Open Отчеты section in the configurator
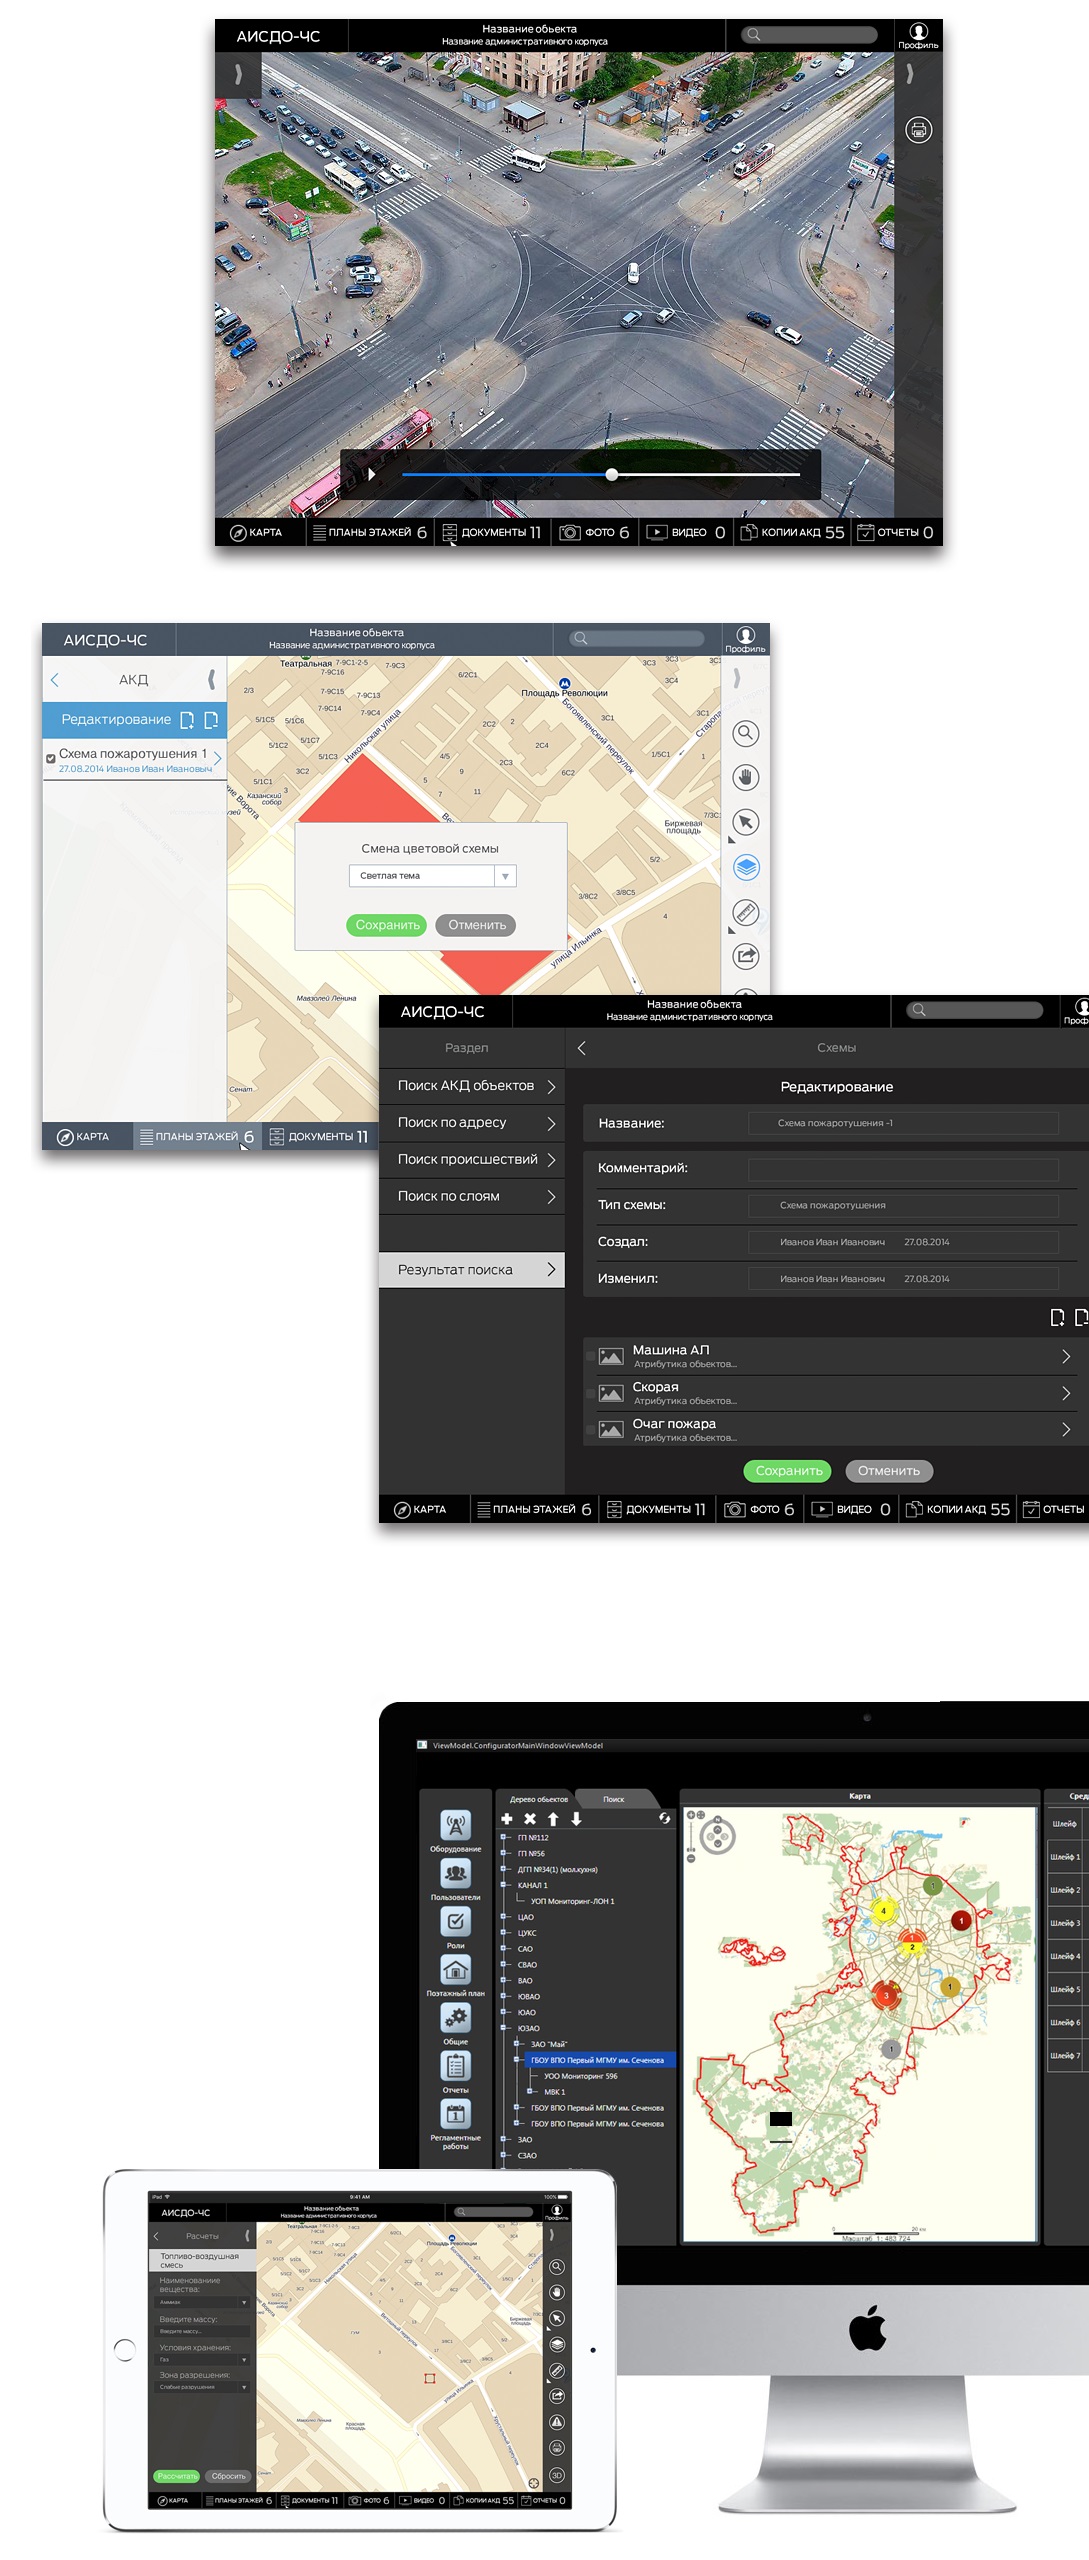The image size is (1089, 2560). [x=456, y=2065]
